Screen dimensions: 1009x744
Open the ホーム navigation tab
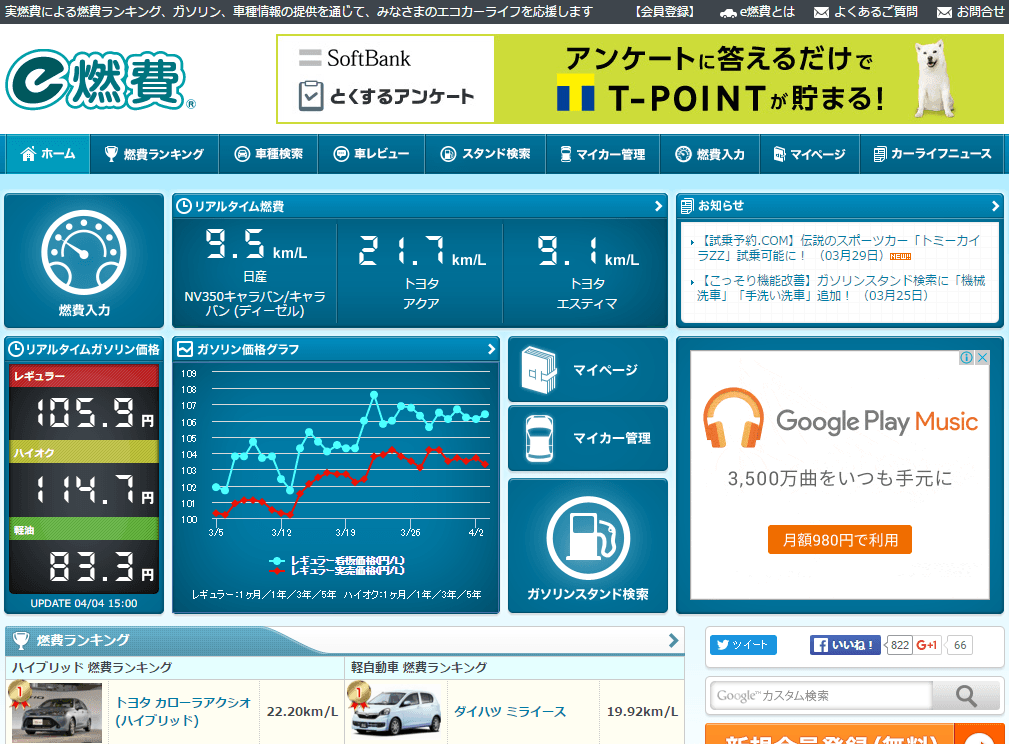[48, 154]
